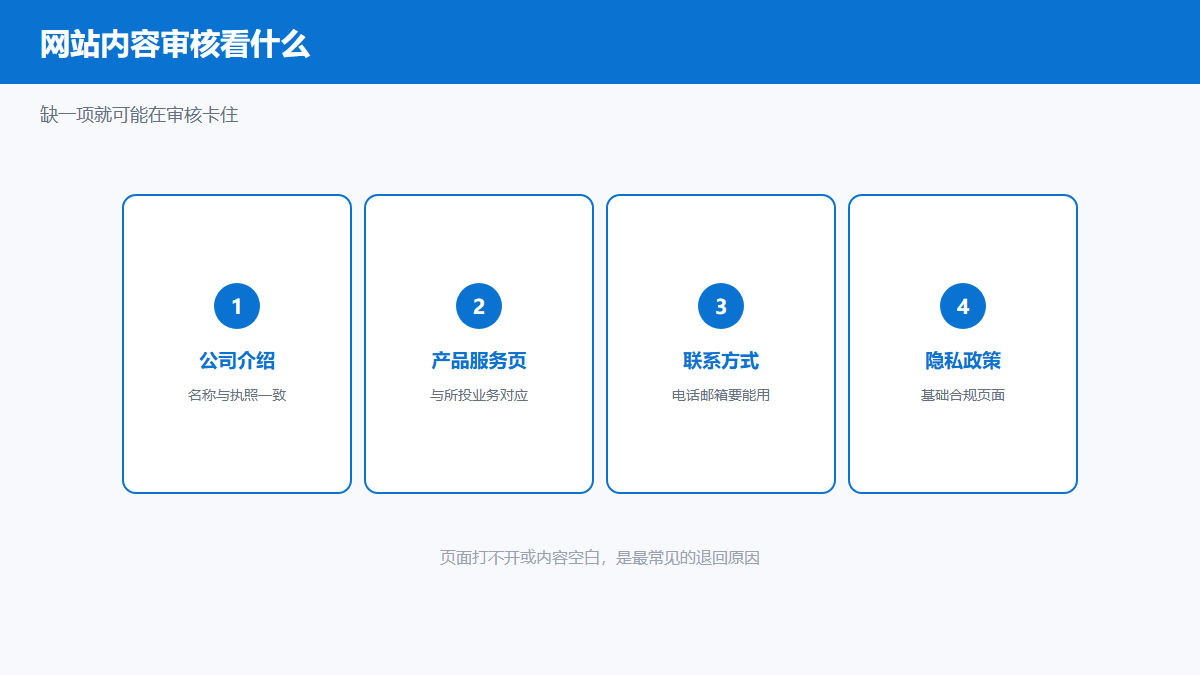The height and width of the screenshot is (675, 1200).
Task: Click the text 电话邮箱要能用
Action: pyautogui.click(x=721, y=395)
